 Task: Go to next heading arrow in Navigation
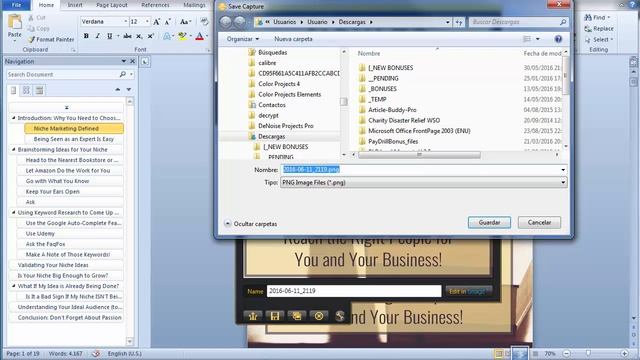(129, 89)
